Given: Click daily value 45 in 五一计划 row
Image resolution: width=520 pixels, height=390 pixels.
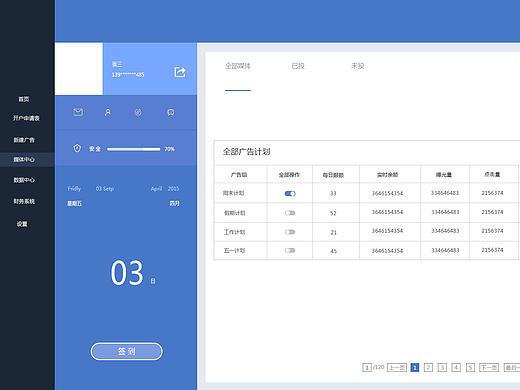Looking at the screenshot, I should coord(333,251).
